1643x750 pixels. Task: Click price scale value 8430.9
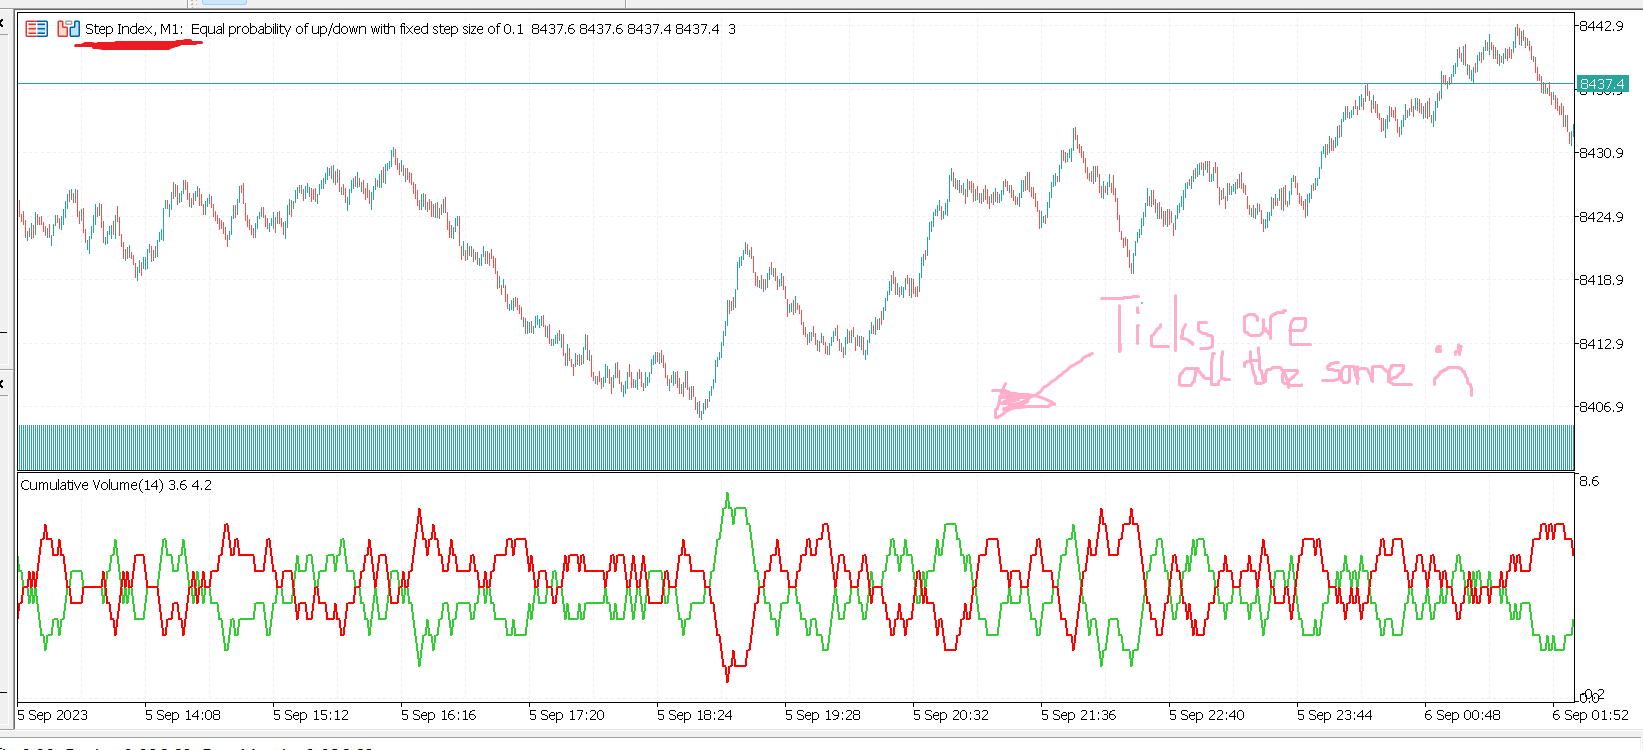click(1601, 153)
